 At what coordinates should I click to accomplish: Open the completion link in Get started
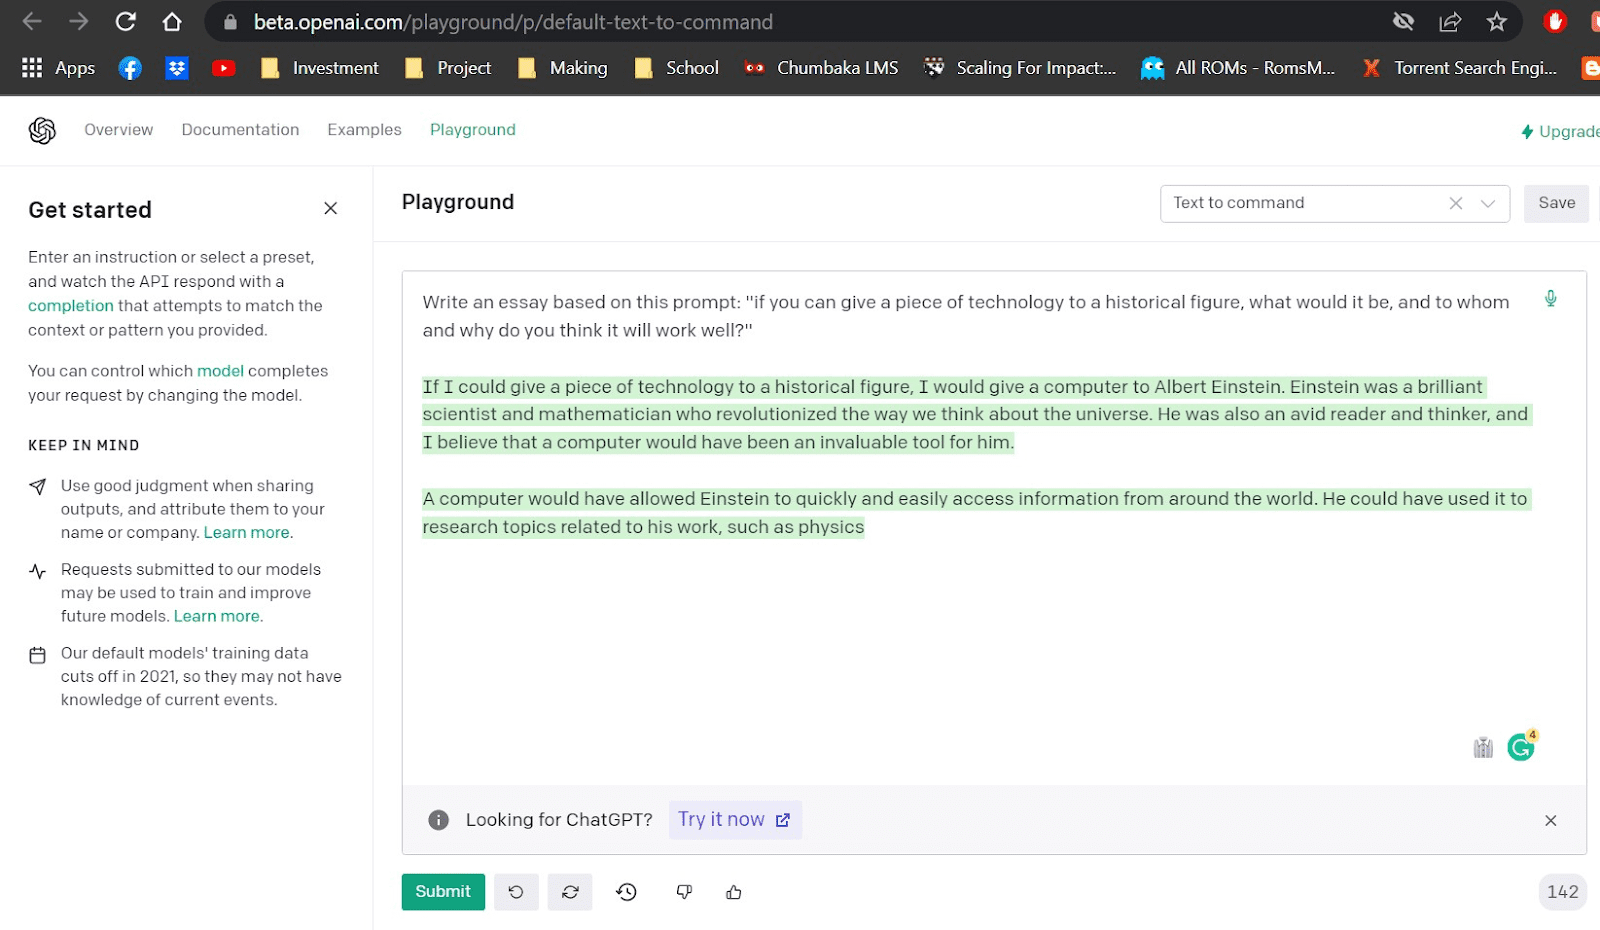click(70, 306)
